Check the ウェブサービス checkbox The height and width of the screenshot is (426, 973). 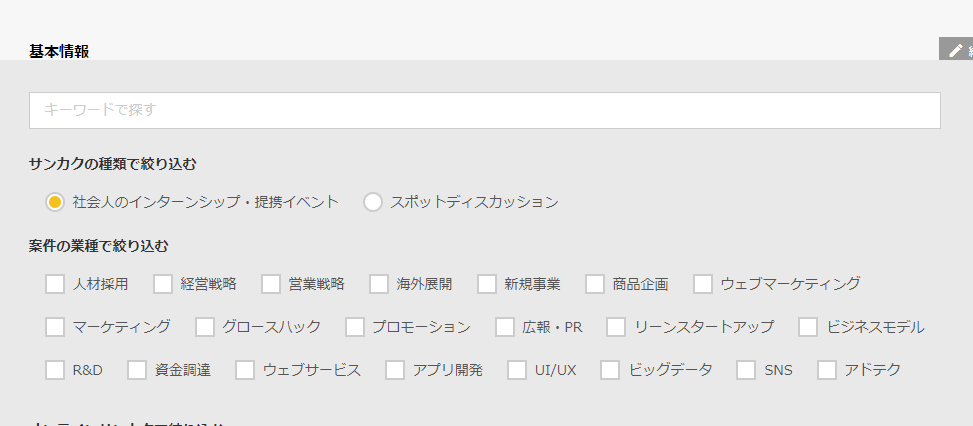coord(244,370)
